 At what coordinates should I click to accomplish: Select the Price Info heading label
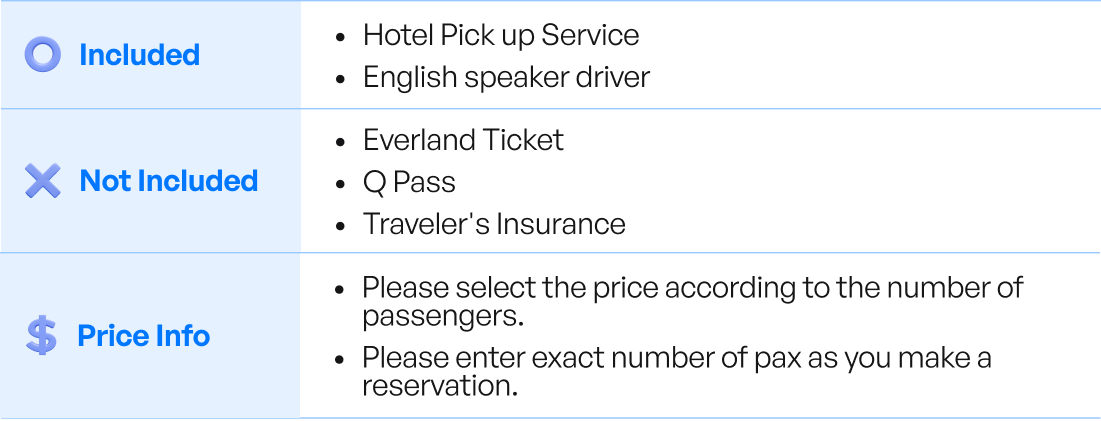[143, 336]
